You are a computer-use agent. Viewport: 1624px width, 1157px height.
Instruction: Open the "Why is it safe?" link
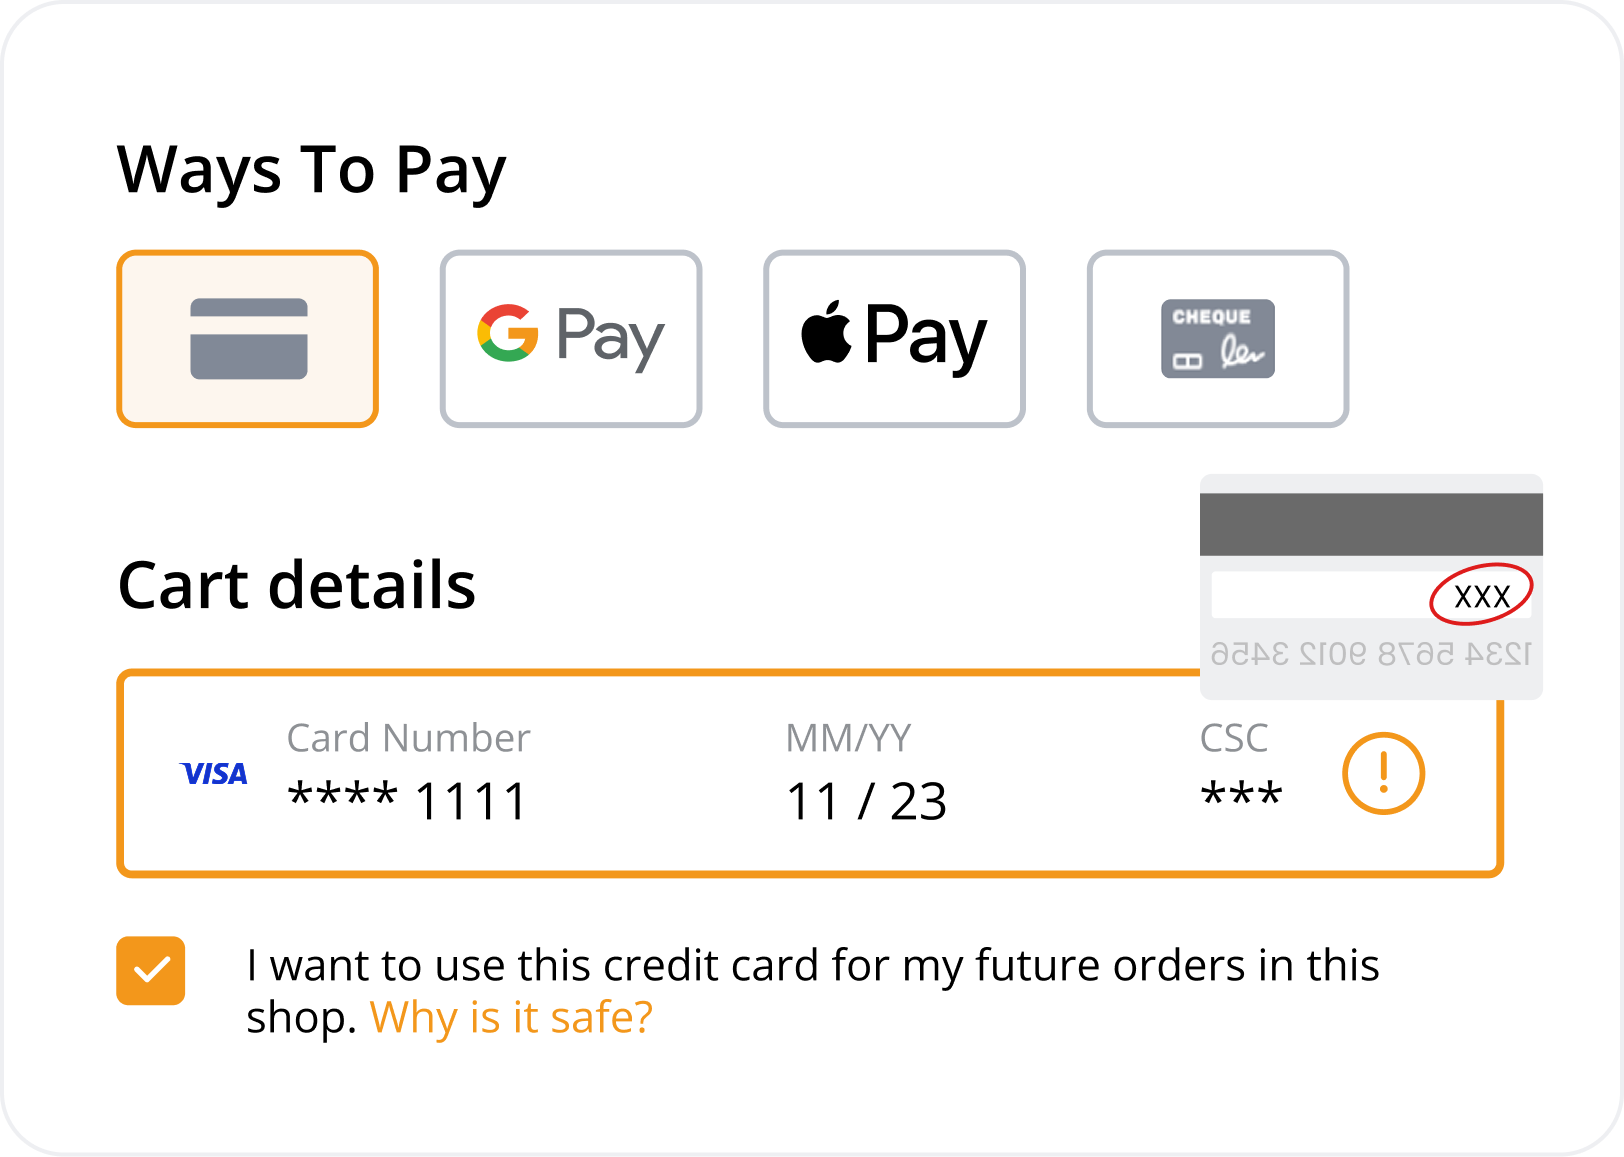tap(511, 1018)
